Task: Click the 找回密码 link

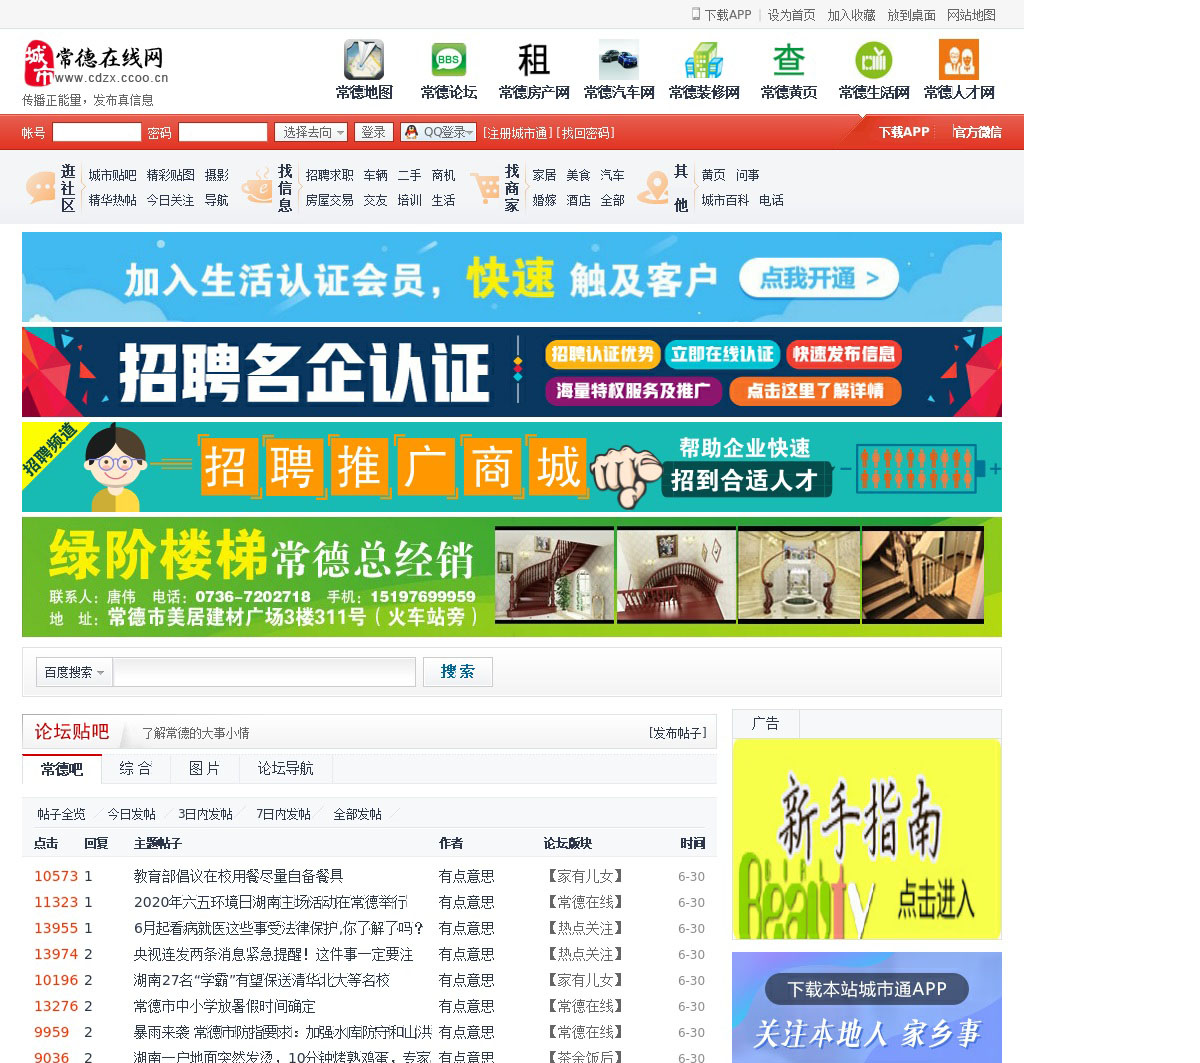Action: (x=585, y=133)
